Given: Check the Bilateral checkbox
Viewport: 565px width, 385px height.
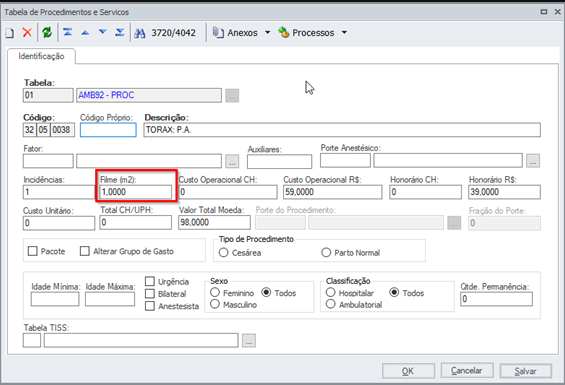Looking at the screenshot, I should coord(150,294).
